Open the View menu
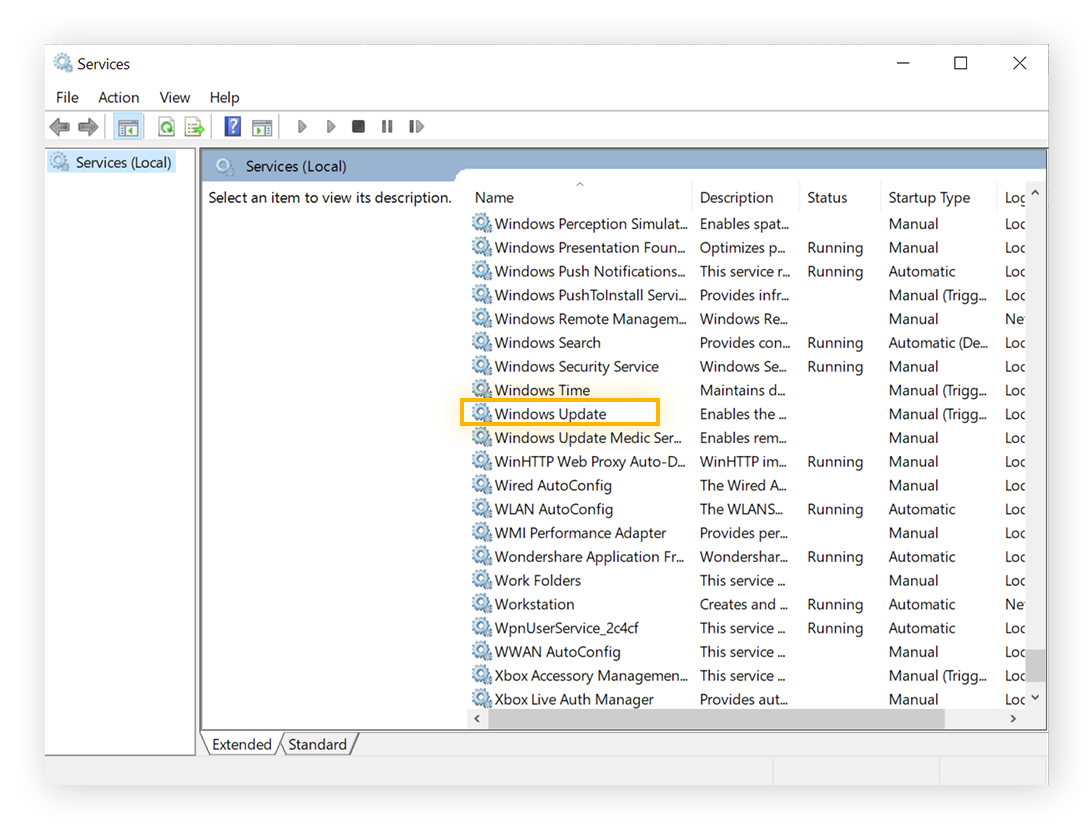Screen dimensions: 1092x828 coord(174,97)
